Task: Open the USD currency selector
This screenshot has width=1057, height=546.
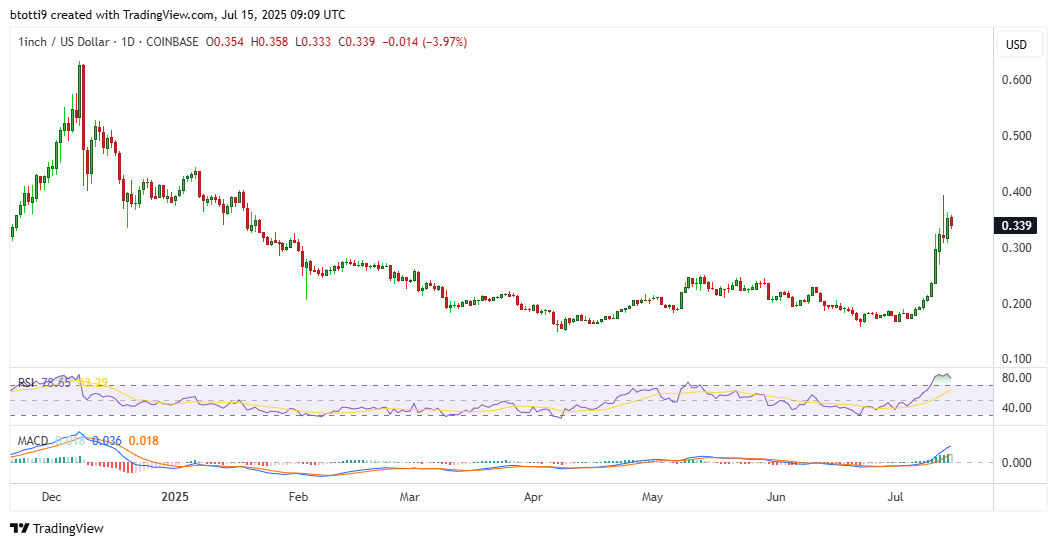Action: click(1016, 44)
